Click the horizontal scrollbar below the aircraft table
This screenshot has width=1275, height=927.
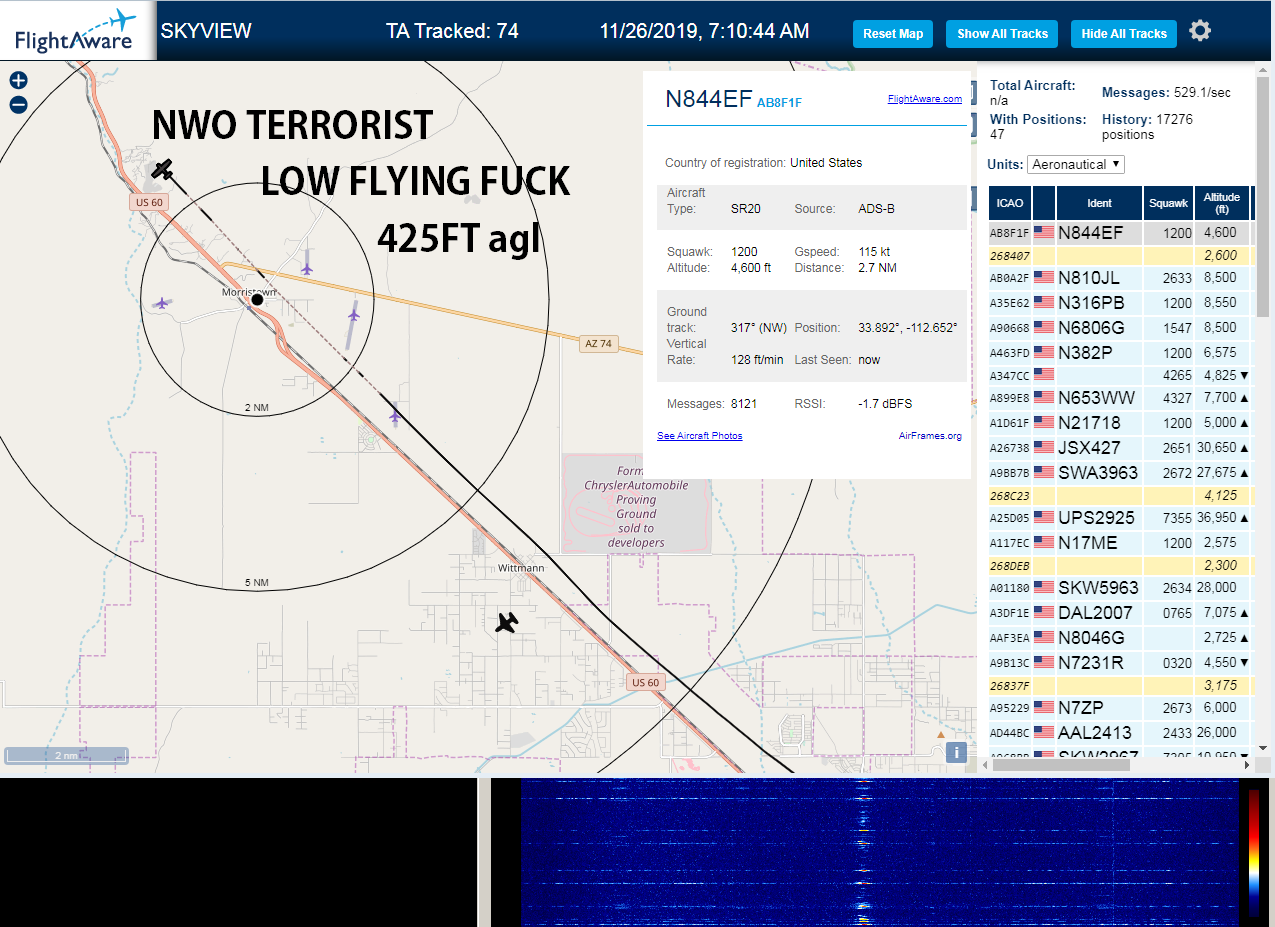coord(1060,764)
